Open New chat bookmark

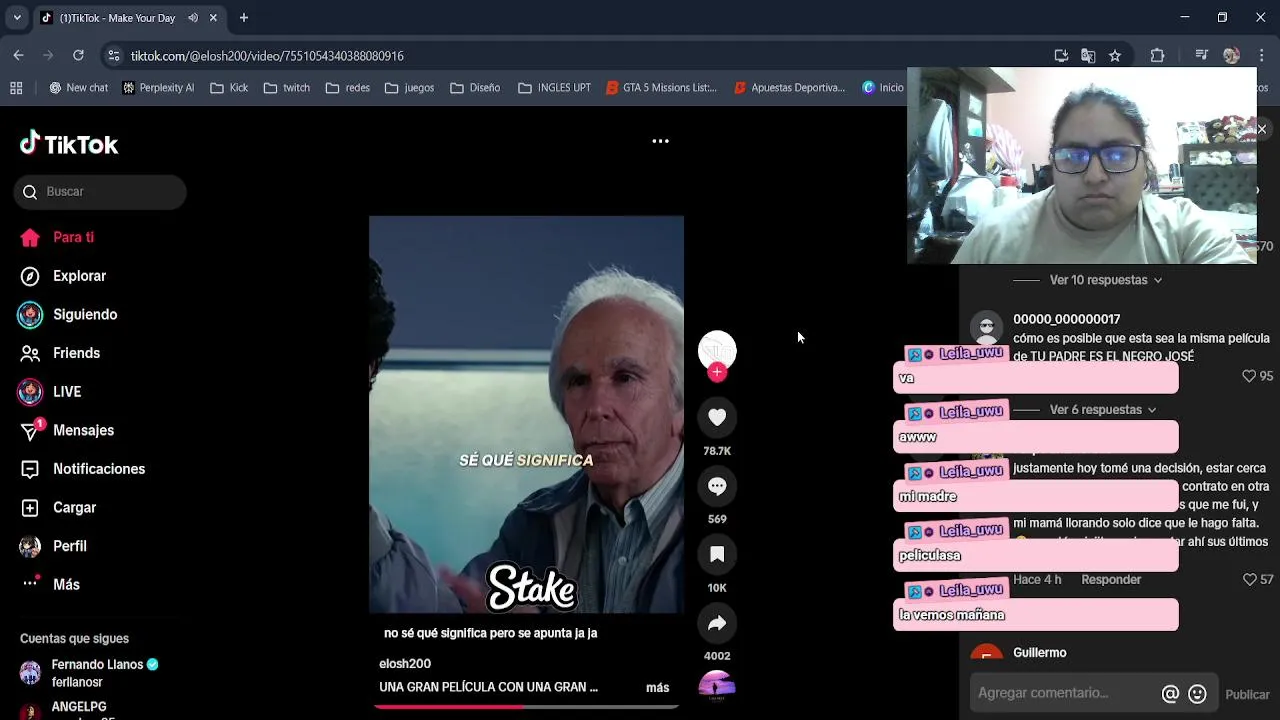point(78,88)
